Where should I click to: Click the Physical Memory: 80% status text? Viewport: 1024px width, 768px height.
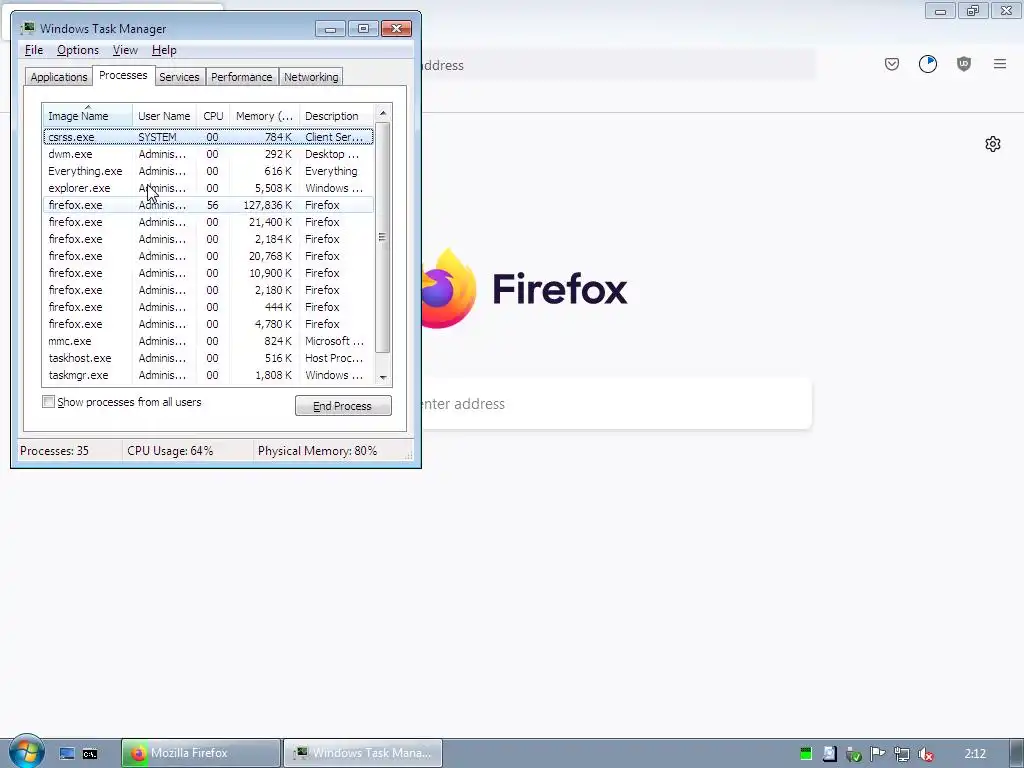tap(317, 451)
